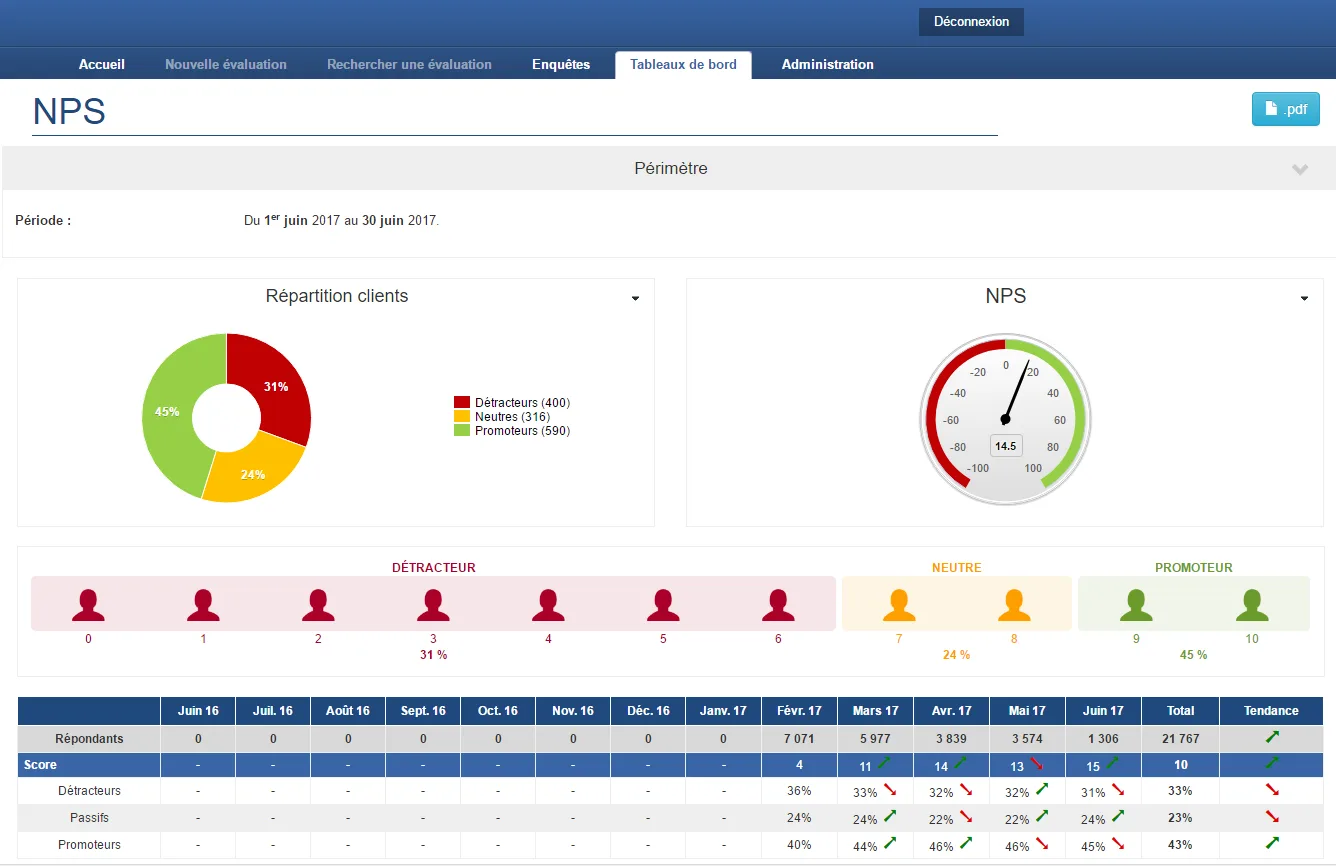Click the NEUTRE section heading
This screenshot has height=866, width=1336.
[957, 568]
